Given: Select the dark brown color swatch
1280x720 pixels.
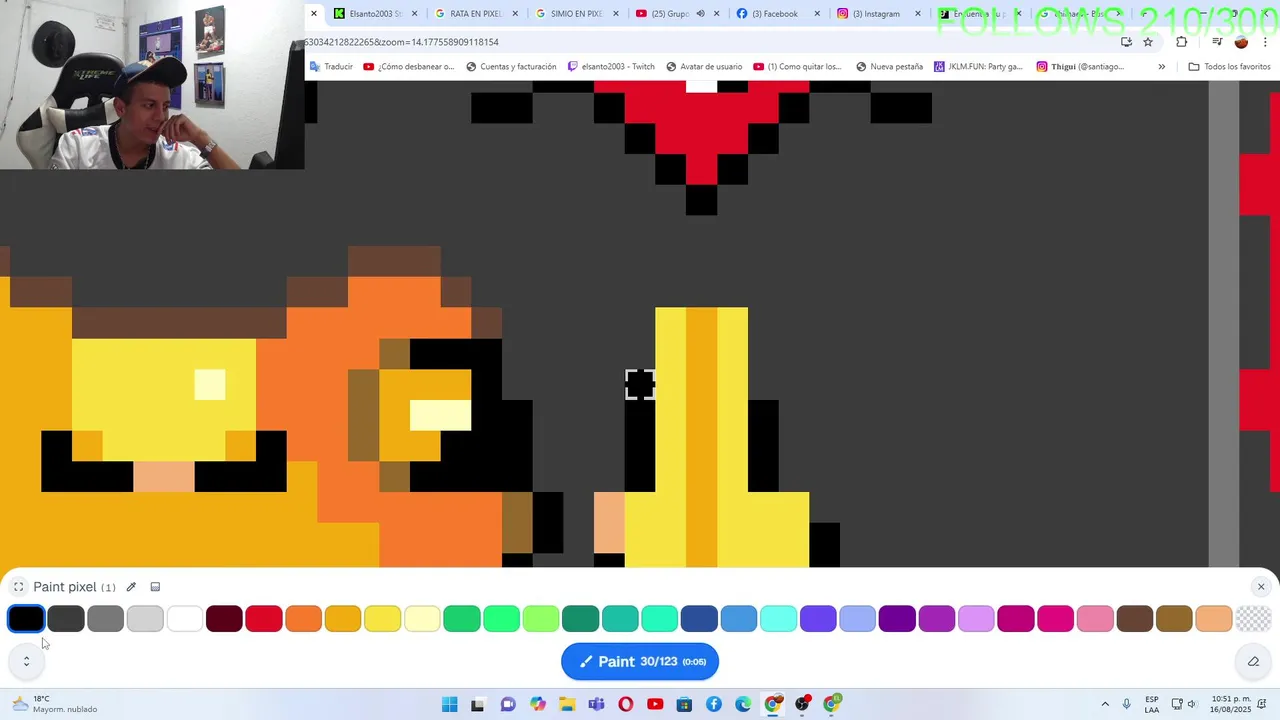Looking at the screenshot, I should (1135, 619).
